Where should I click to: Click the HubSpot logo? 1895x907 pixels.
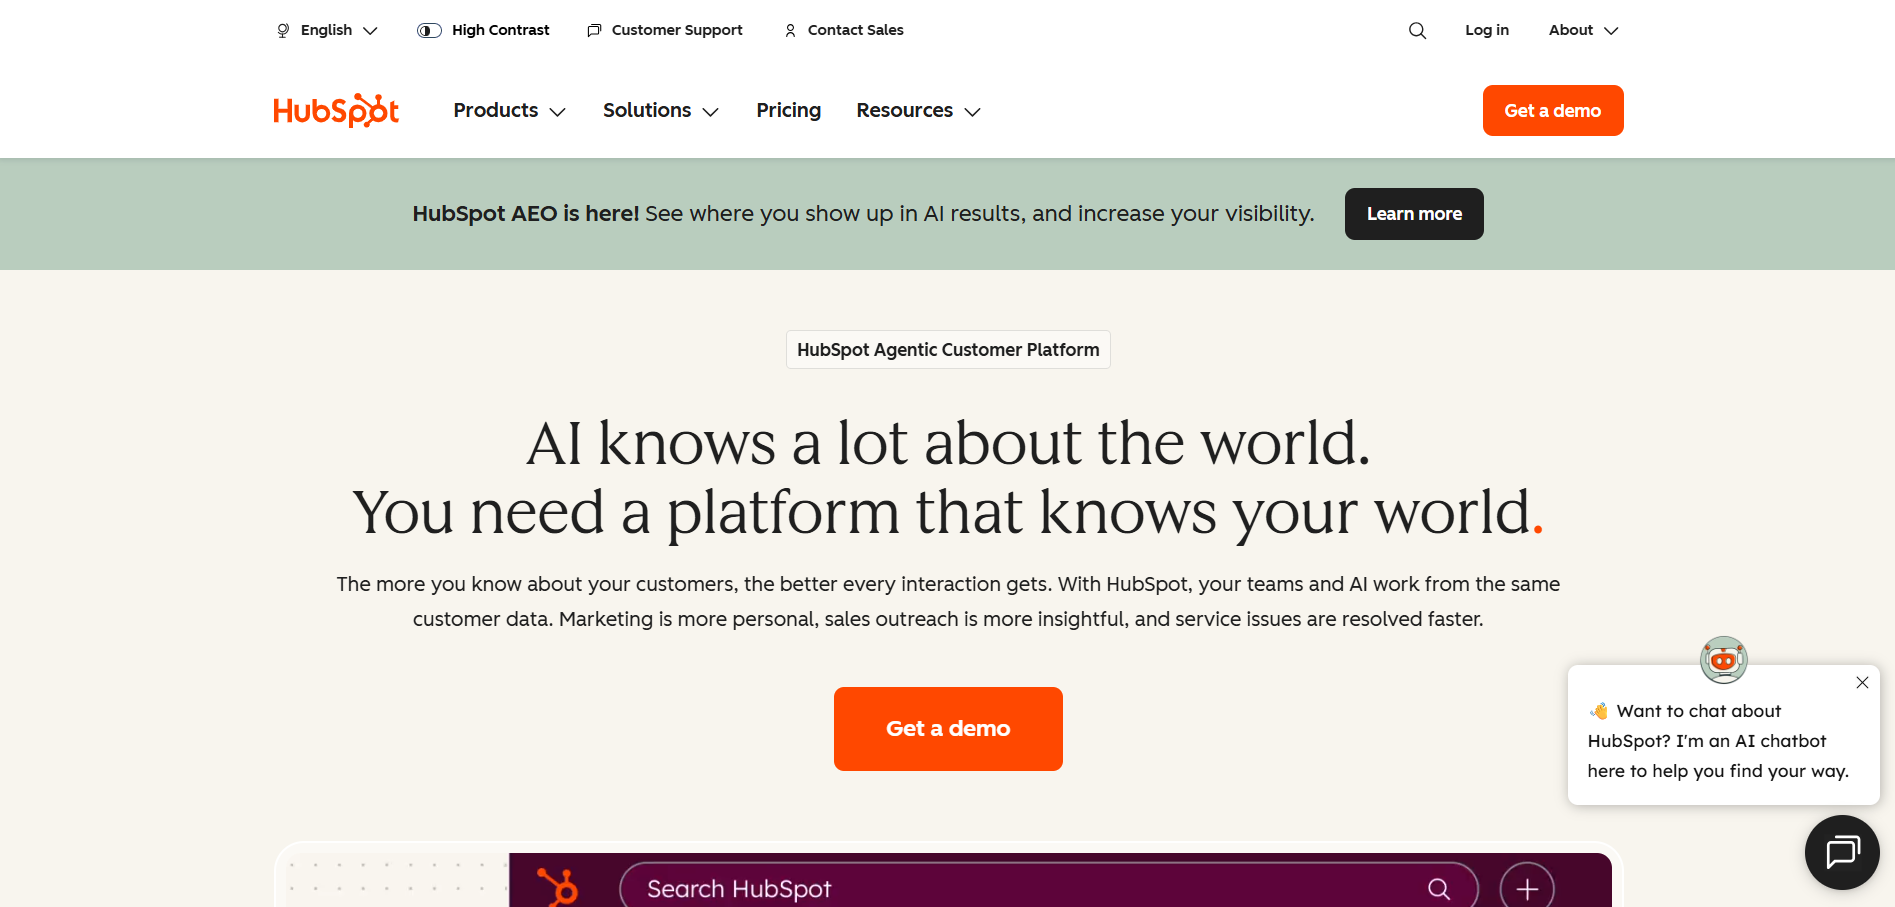[336, 110]
